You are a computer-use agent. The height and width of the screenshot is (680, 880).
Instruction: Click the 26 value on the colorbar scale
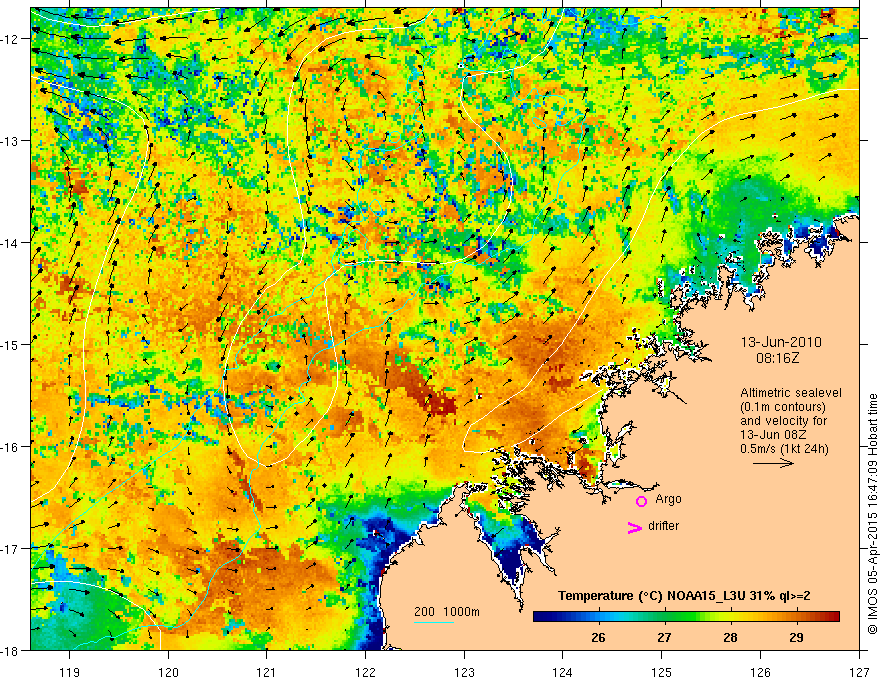click(598, 637)
